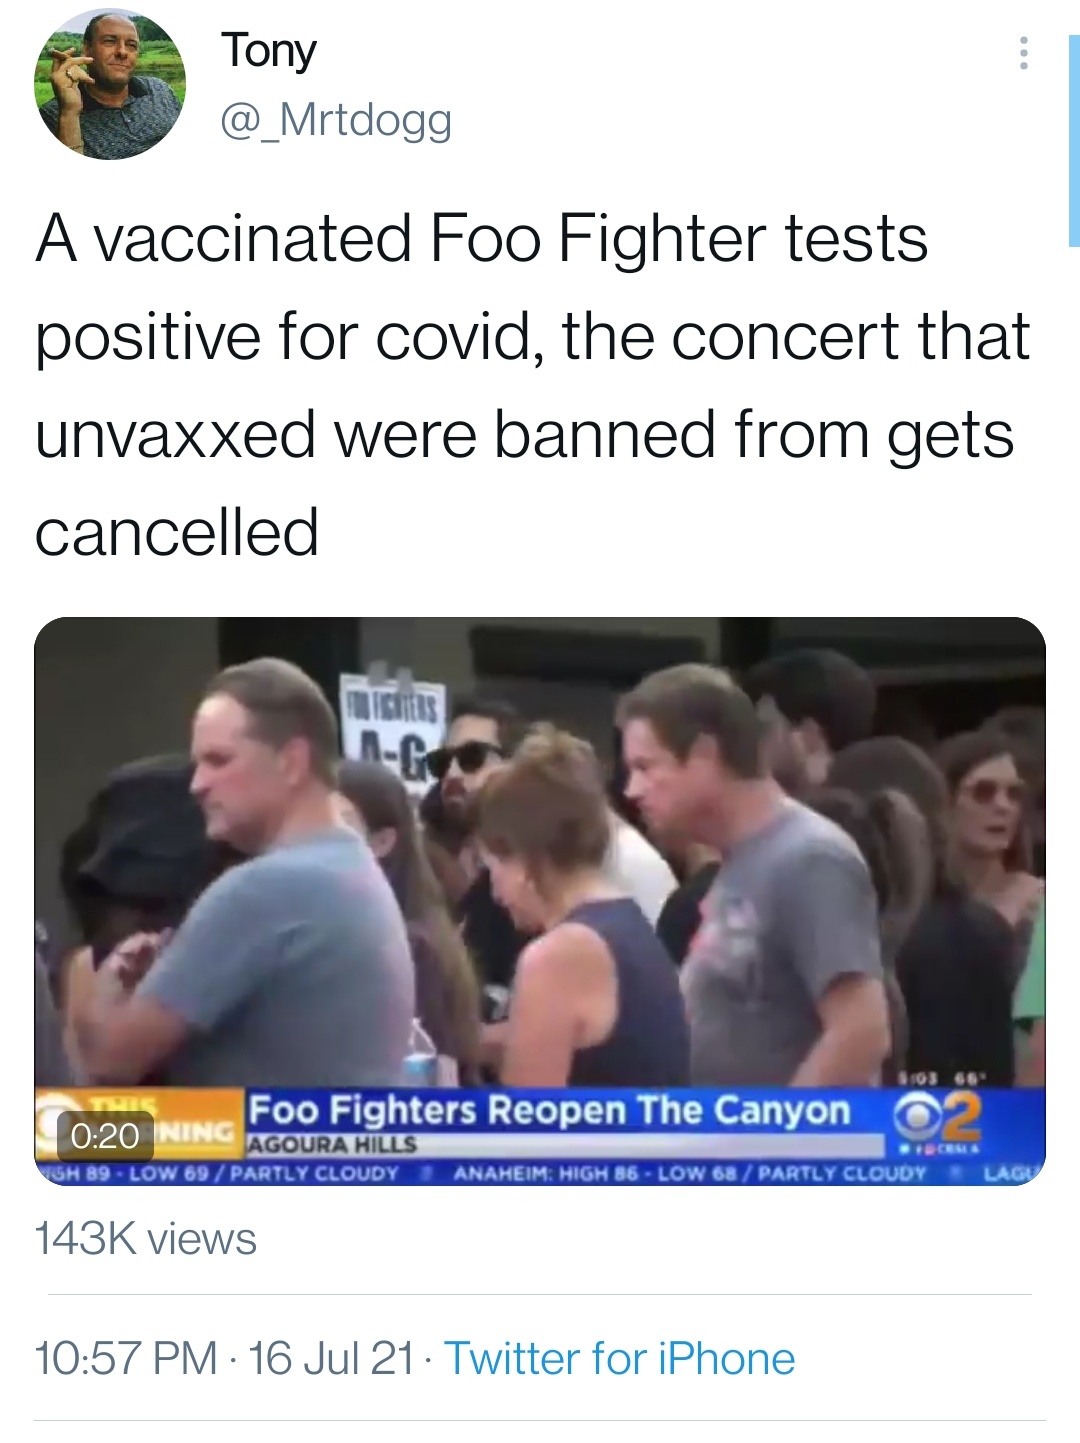
Task: Click the blue scrollbar indicator on right edge
Action: [x=1074, y=140]
